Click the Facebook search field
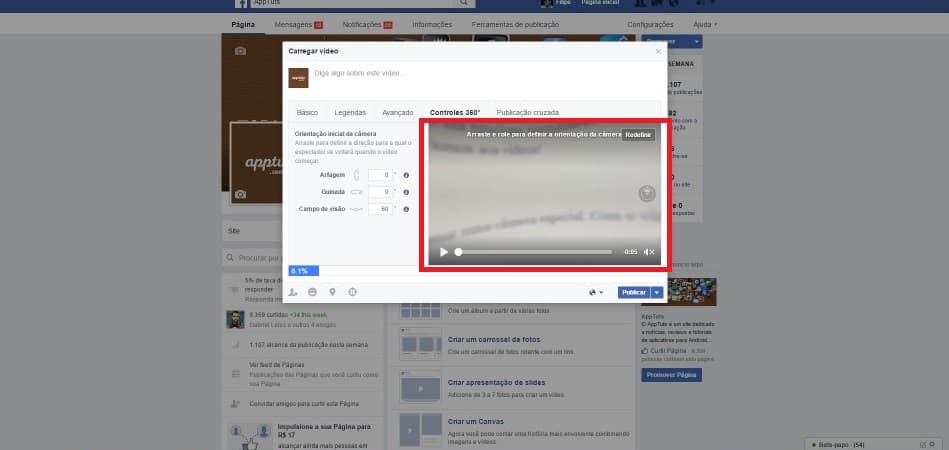 [352, 3]
